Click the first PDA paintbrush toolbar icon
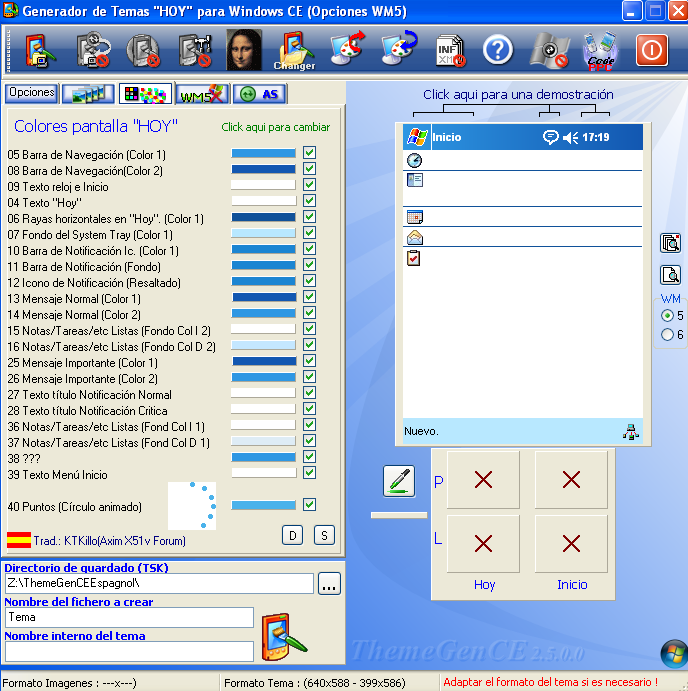Viewport: 688px width, 691px height. coord(41,50)
